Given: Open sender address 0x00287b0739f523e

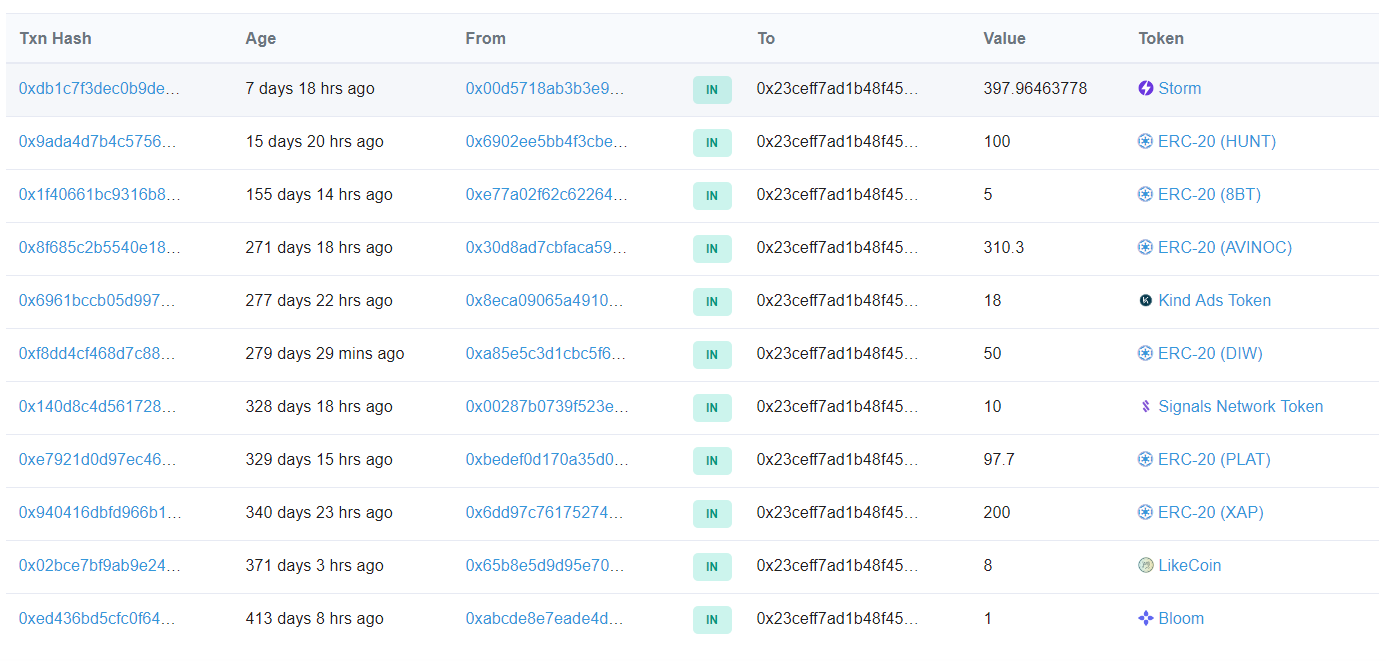Looking at the screenshot, I should (547, 406).
